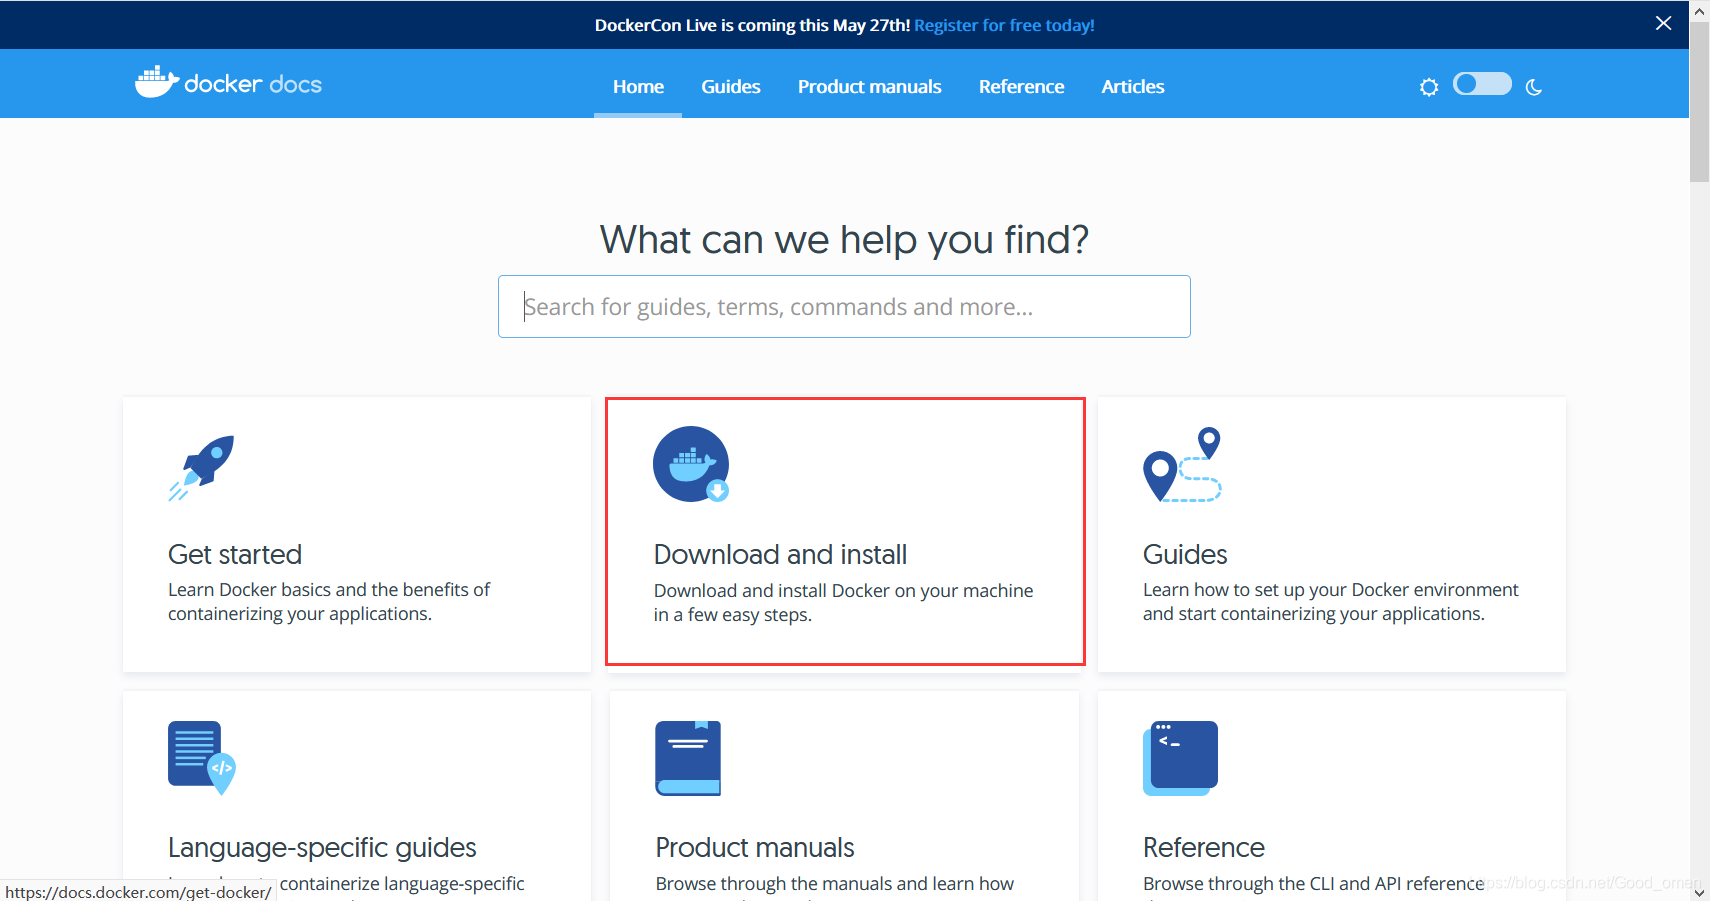
Task: Toggle the dark theme switch
Action: click(1482, 84)
